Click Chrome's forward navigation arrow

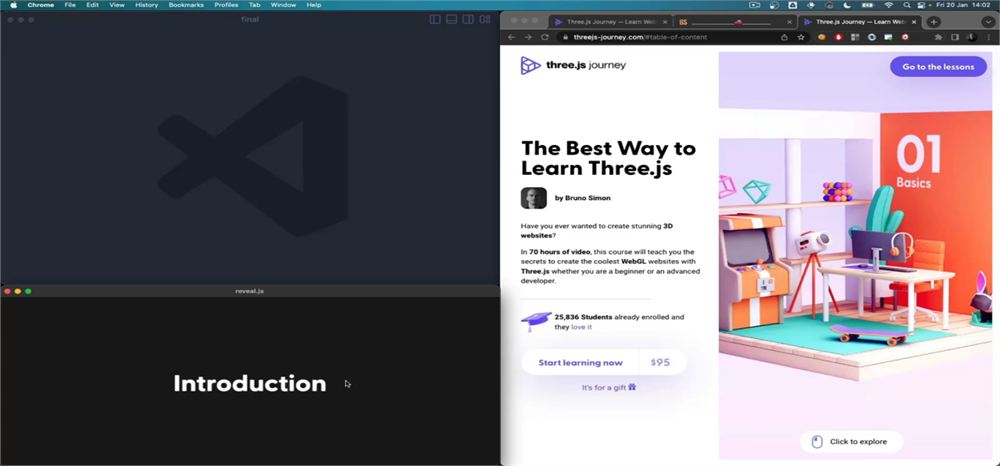pyautogui.click(x=528, y=37)
